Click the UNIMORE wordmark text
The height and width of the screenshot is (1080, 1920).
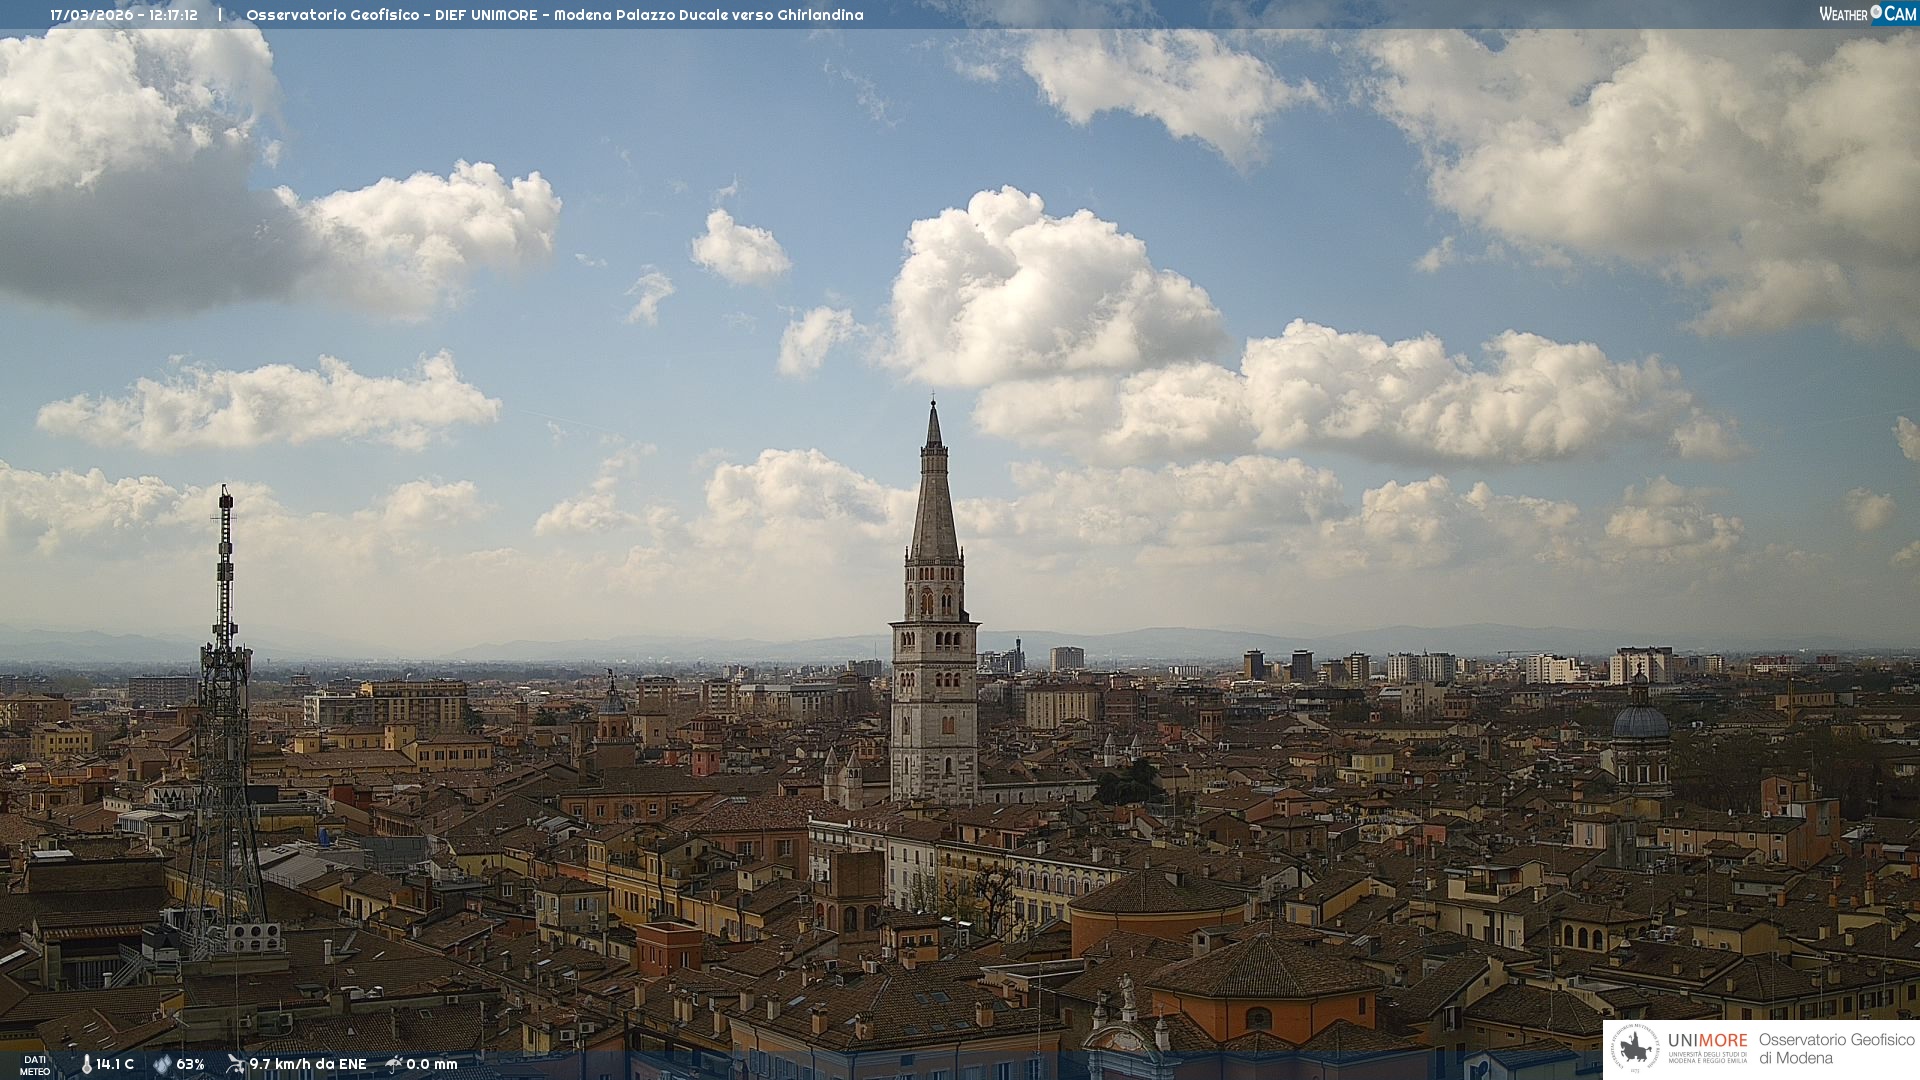point(1707,1040)
